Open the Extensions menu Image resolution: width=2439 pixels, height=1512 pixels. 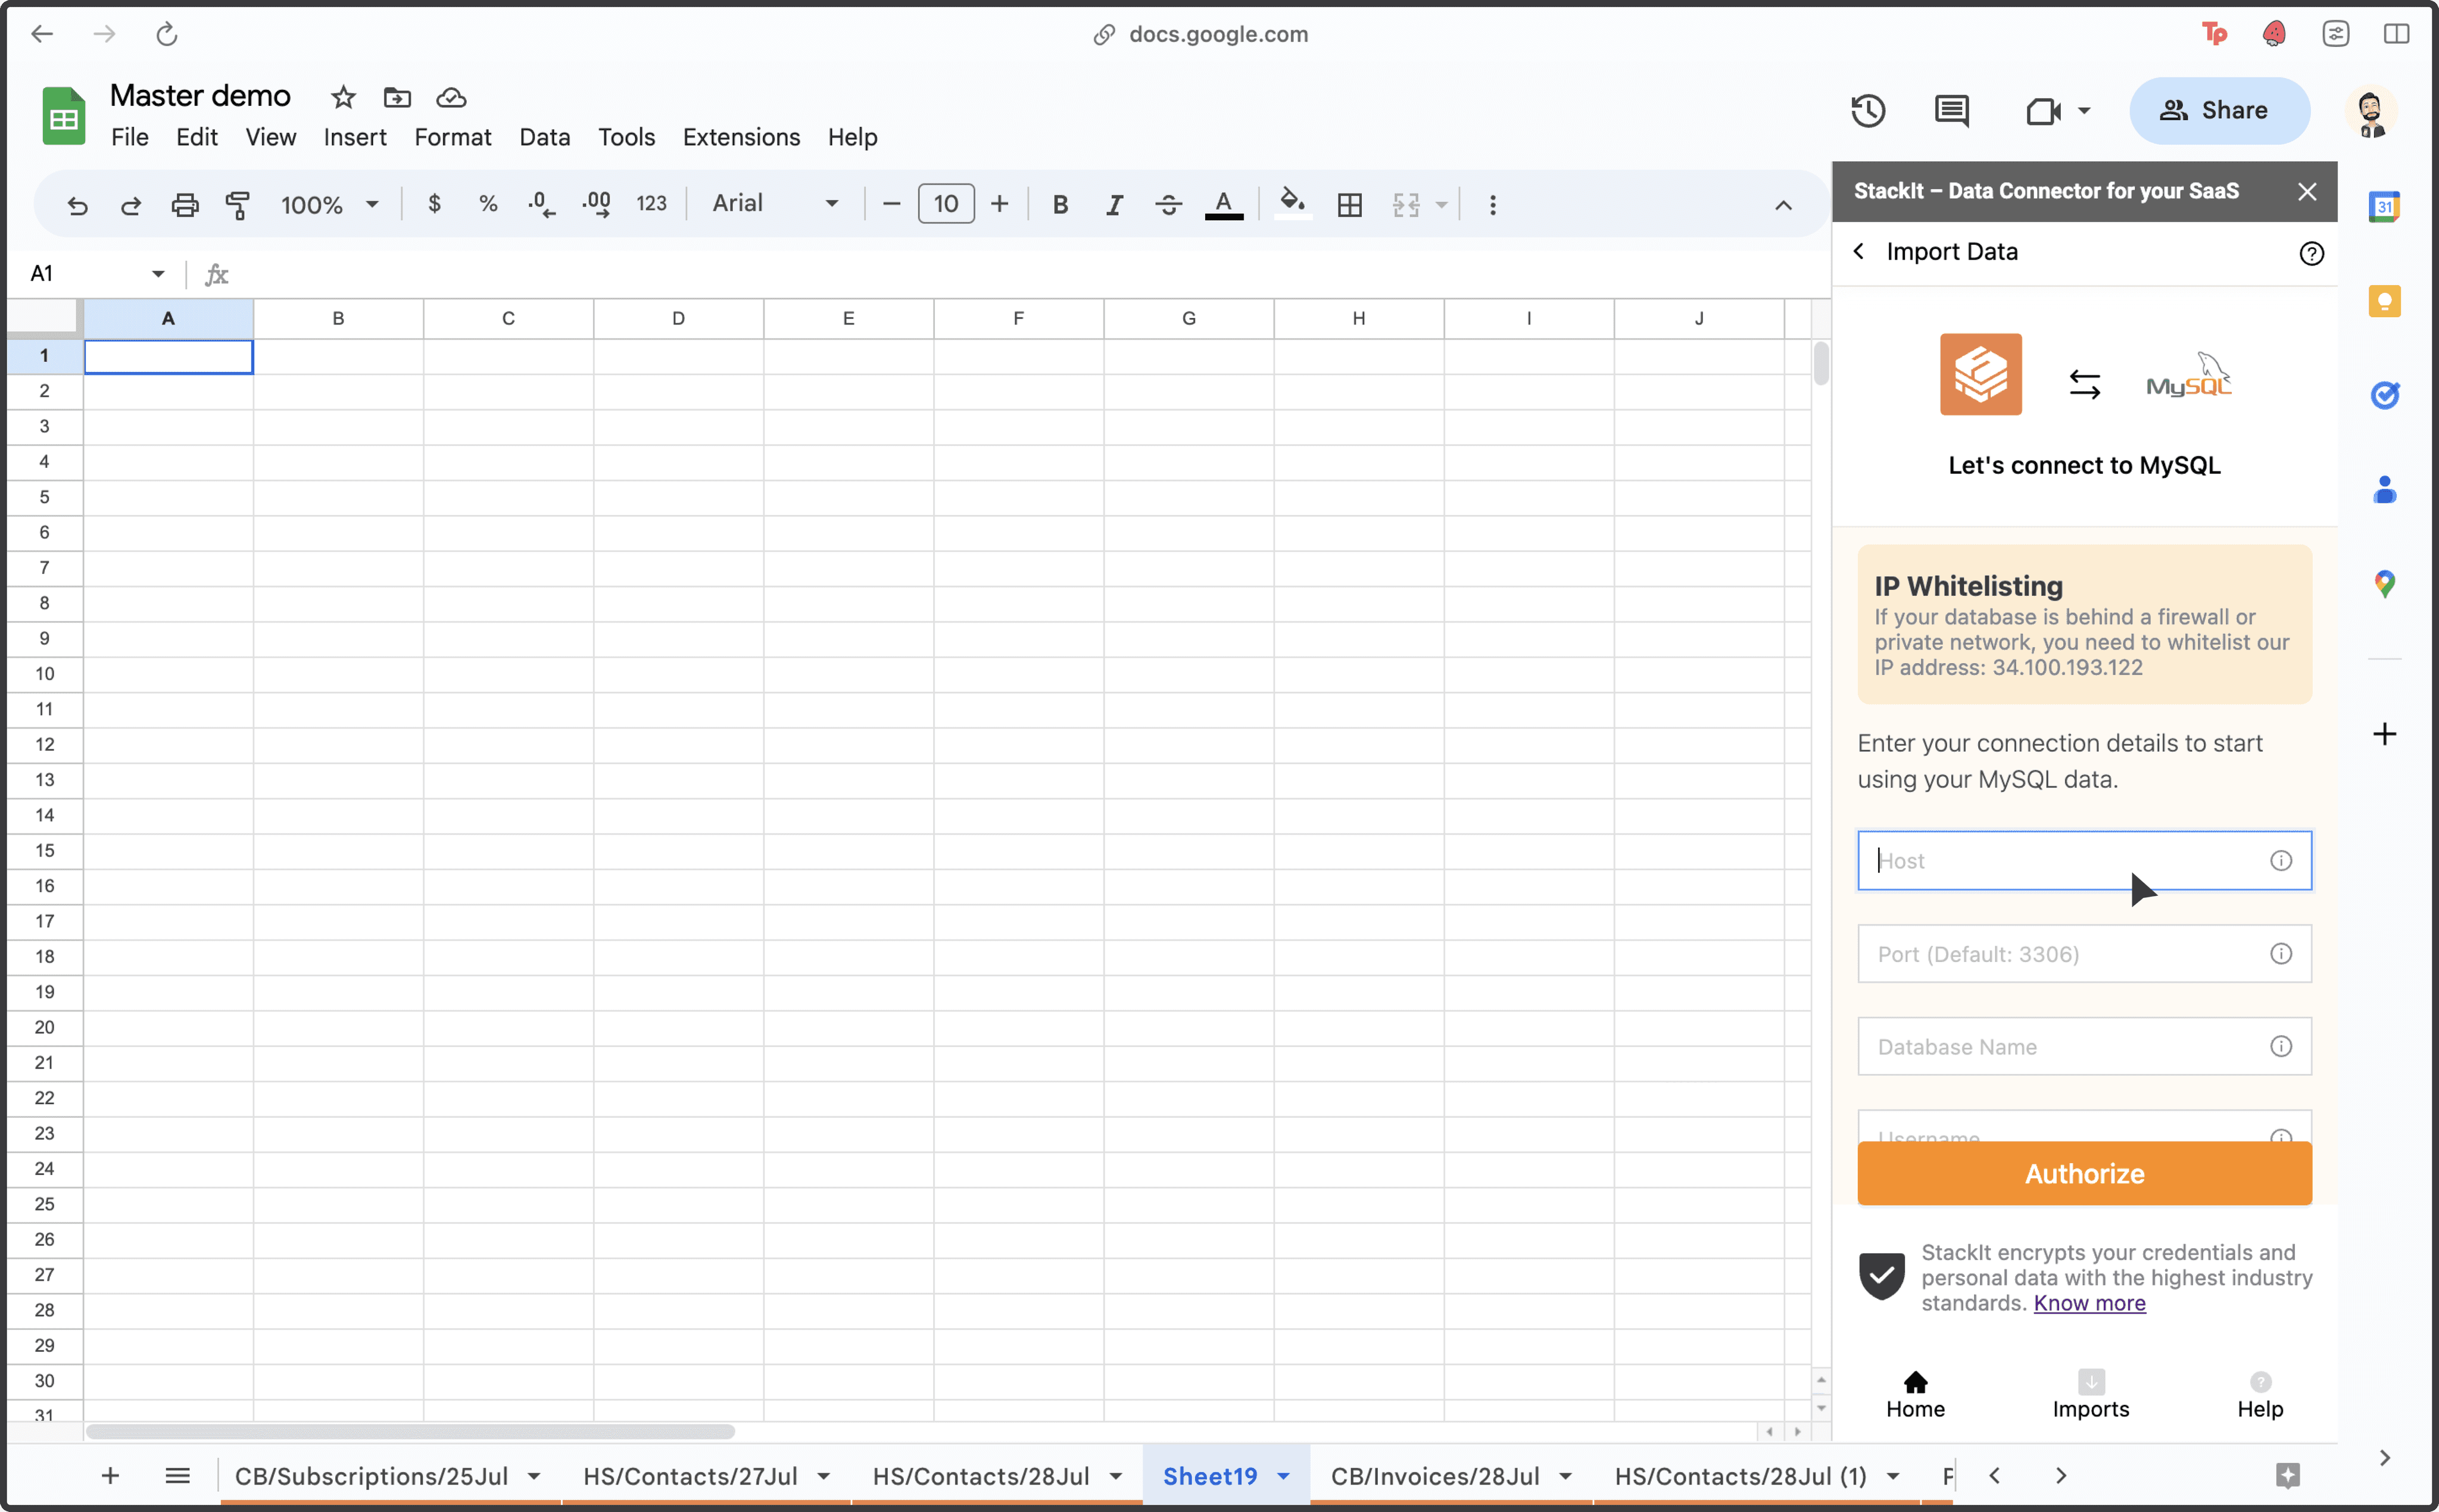[x=741, y=137]
